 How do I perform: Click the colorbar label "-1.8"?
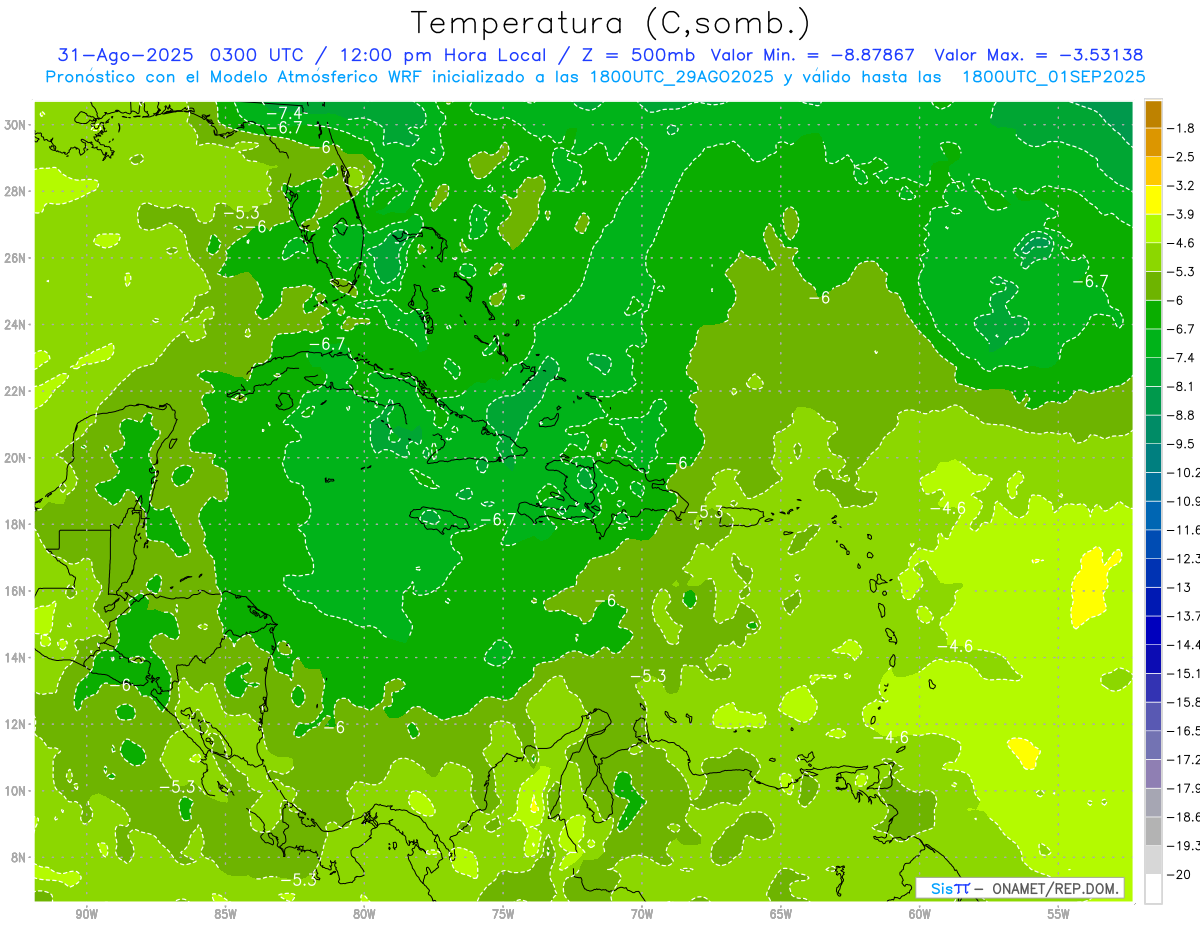(x=1181, y=128)
